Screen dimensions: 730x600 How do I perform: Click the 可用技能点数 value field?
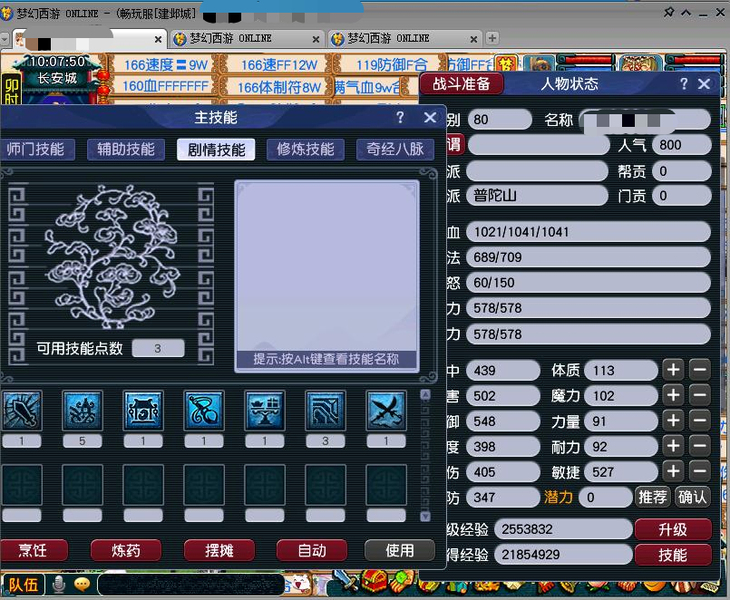coord(158,348)
